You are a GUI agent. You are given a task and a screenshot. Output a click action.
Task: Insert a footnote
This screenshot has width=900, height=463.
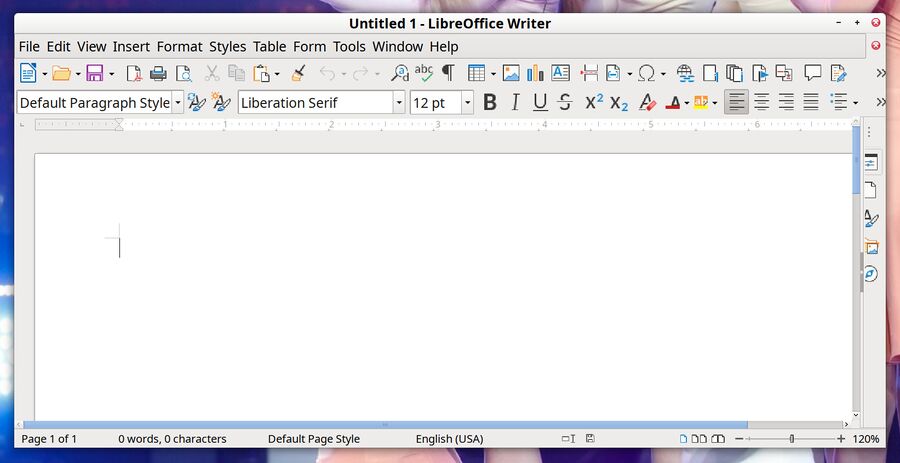(x=711, y=73)
